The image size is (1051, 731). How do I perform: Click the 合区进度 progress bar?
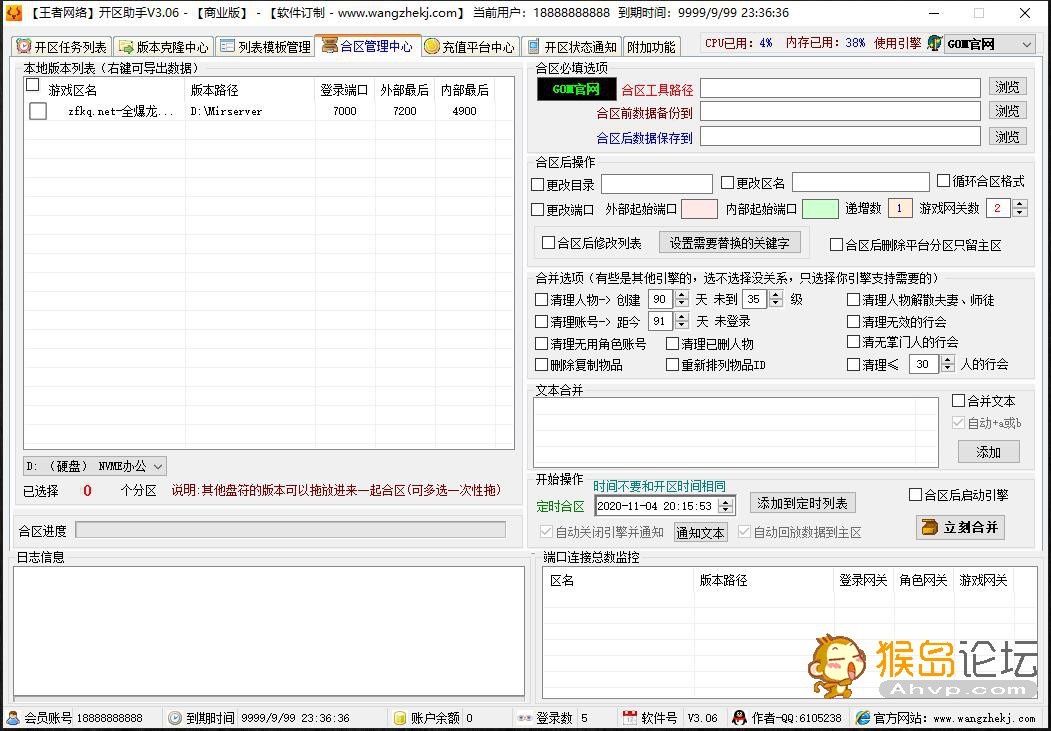pos(290,530)
